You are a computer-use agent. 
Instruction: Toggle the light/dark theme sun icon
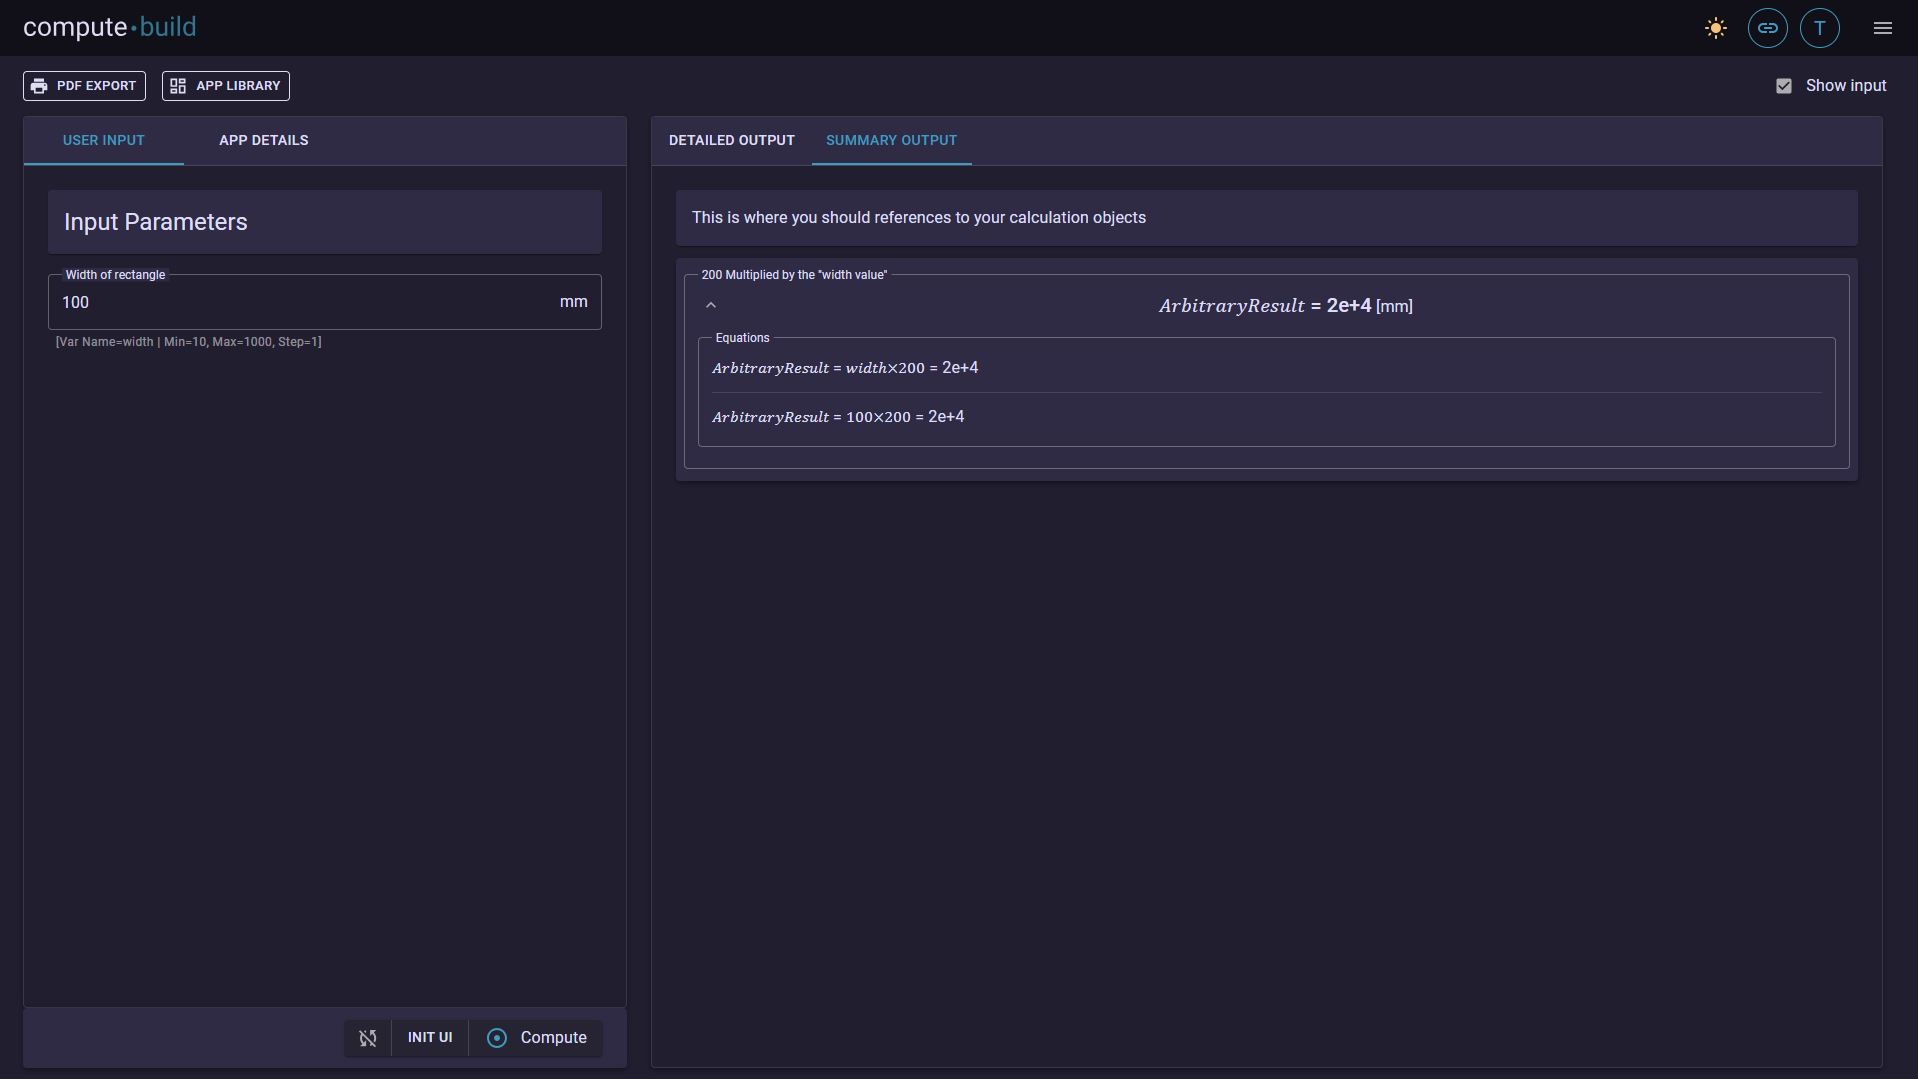tap(1715, 28)
